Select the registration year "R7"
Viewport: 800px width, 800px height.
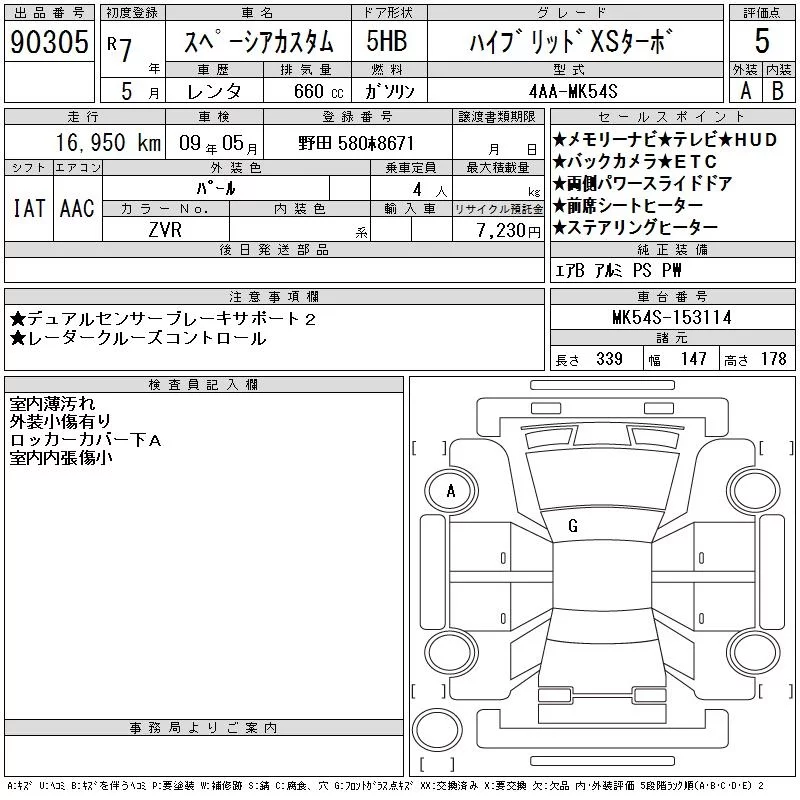pos(120,49)
